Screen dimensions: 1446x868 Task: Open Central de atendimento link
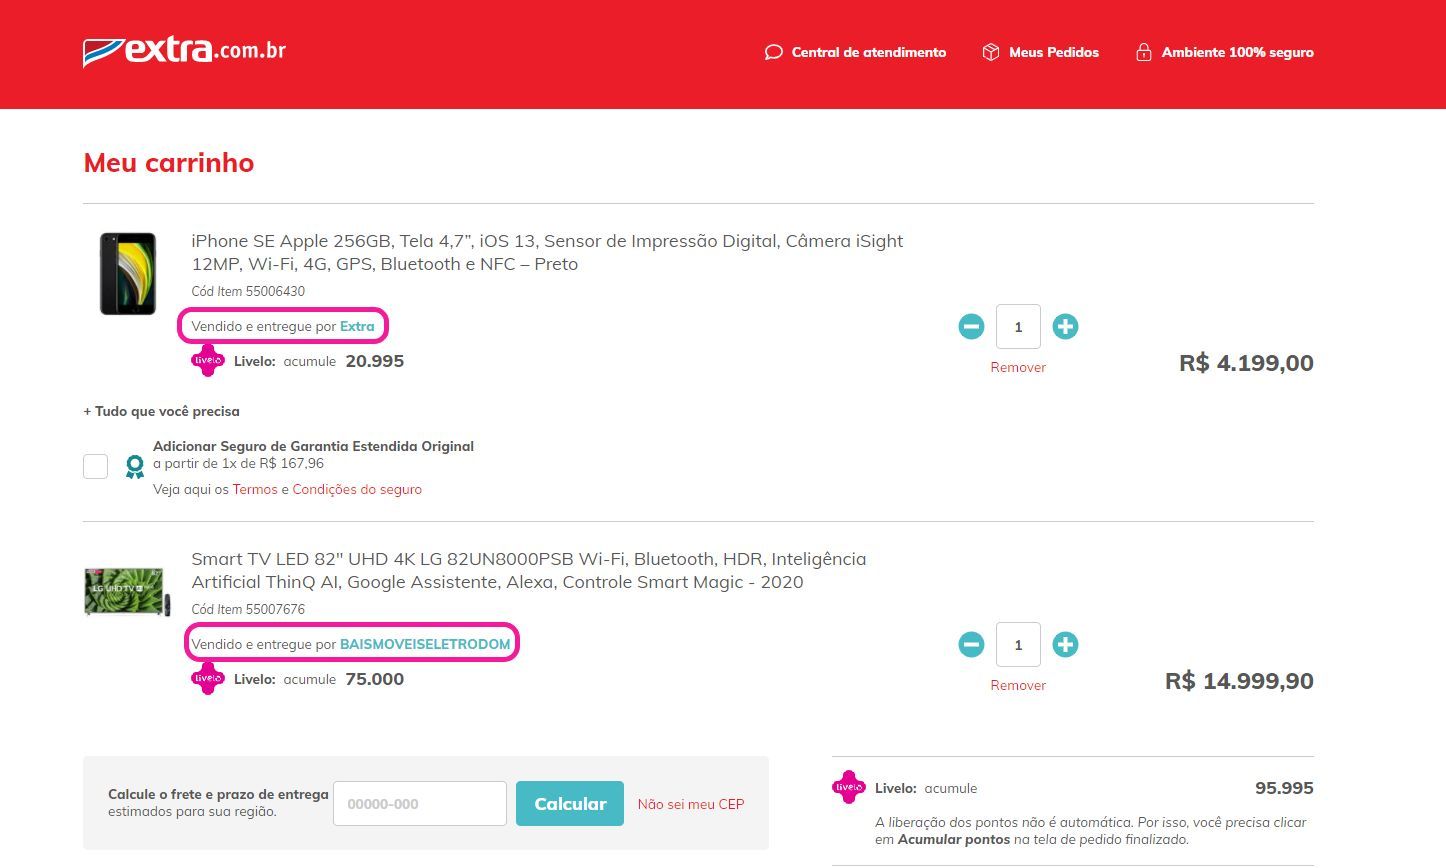coord(868,52)
